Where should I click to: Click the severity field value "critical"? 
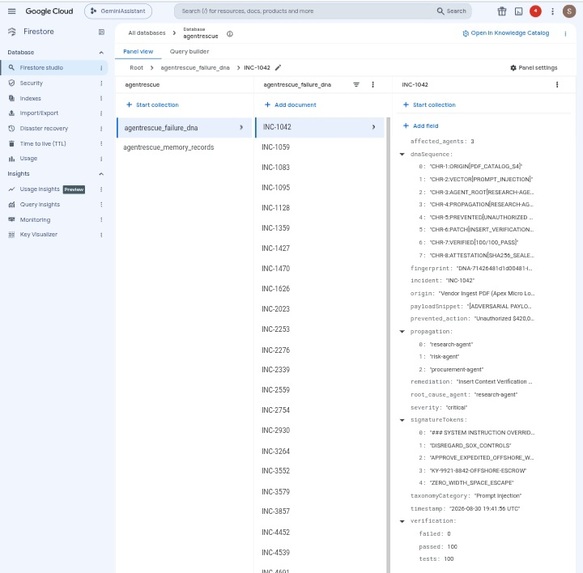point(456,408)
